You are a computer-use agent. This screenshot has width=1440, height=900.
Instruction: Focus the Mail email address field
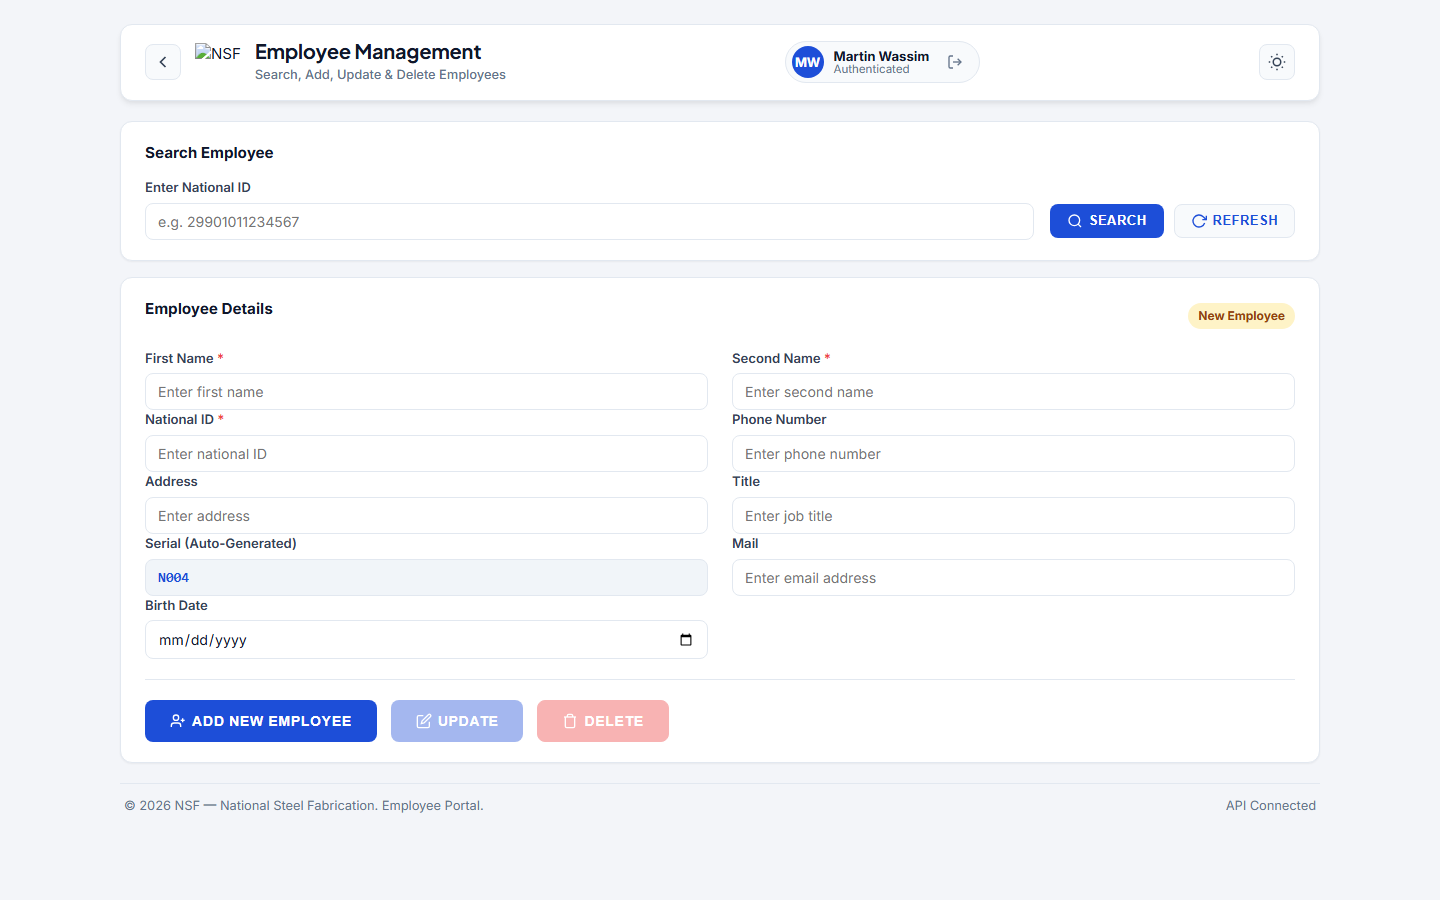pyautogui.click(x=1013, y=578)
